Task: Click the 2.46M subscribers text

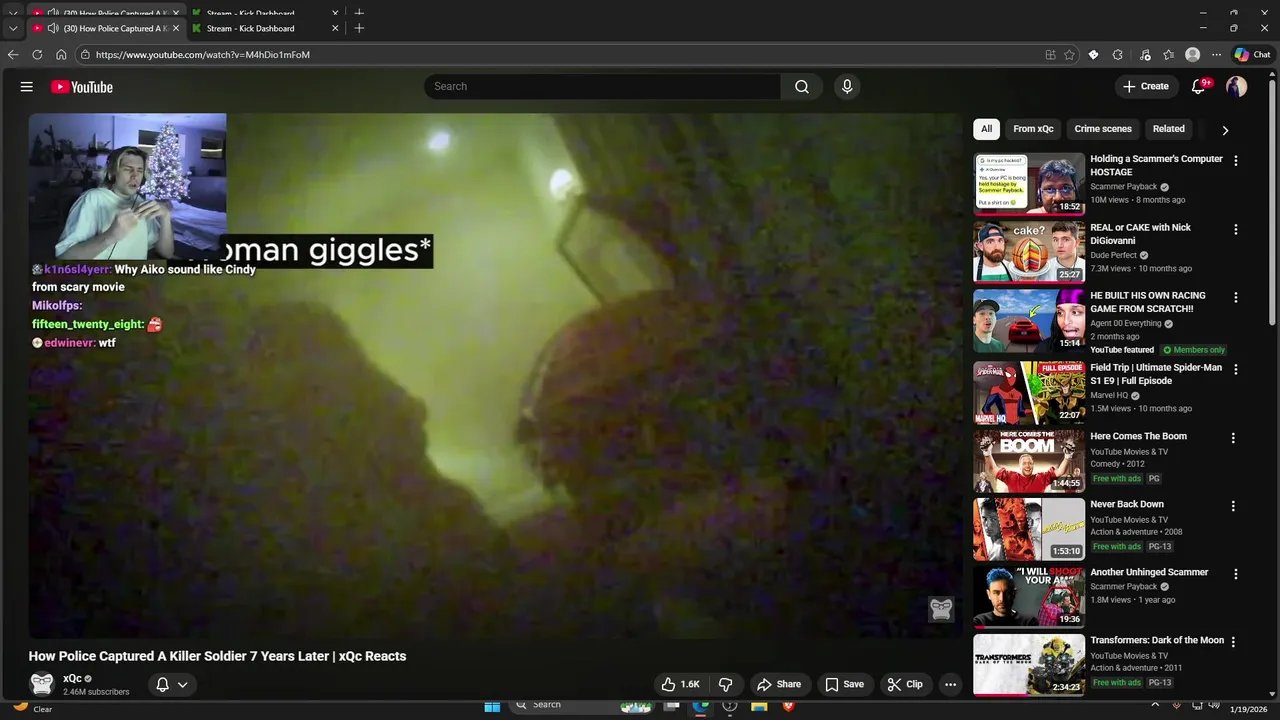Action: [96, 692]
